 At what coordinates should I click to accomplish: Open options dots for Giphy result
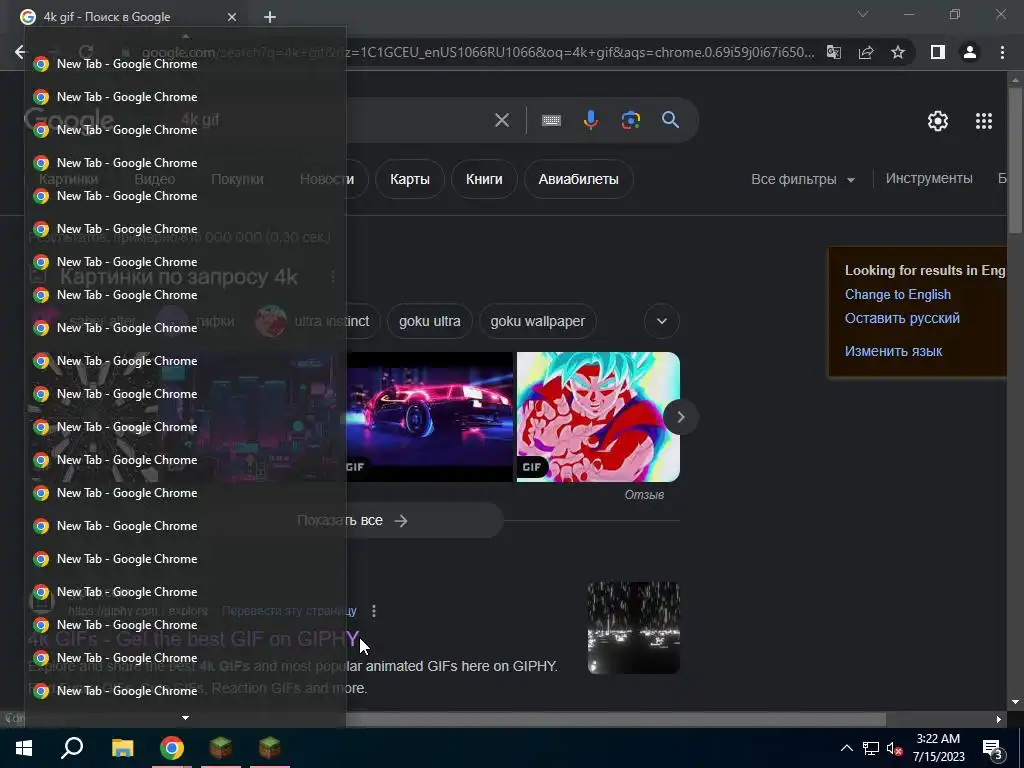tap(374, 611)
